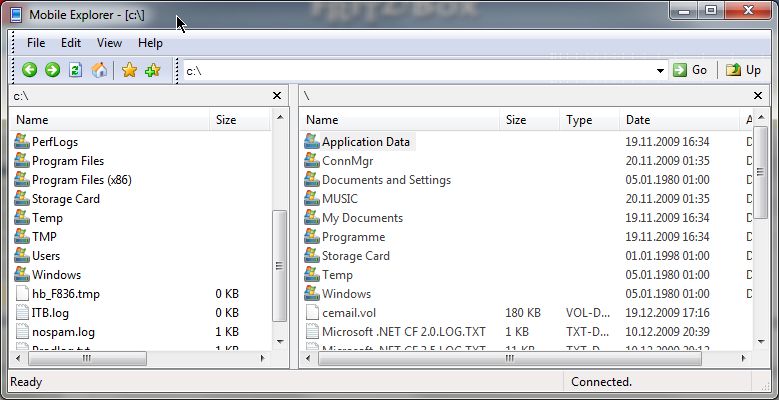Click left pane scroll down arrow
779x400 pixels.
point(280,341)
